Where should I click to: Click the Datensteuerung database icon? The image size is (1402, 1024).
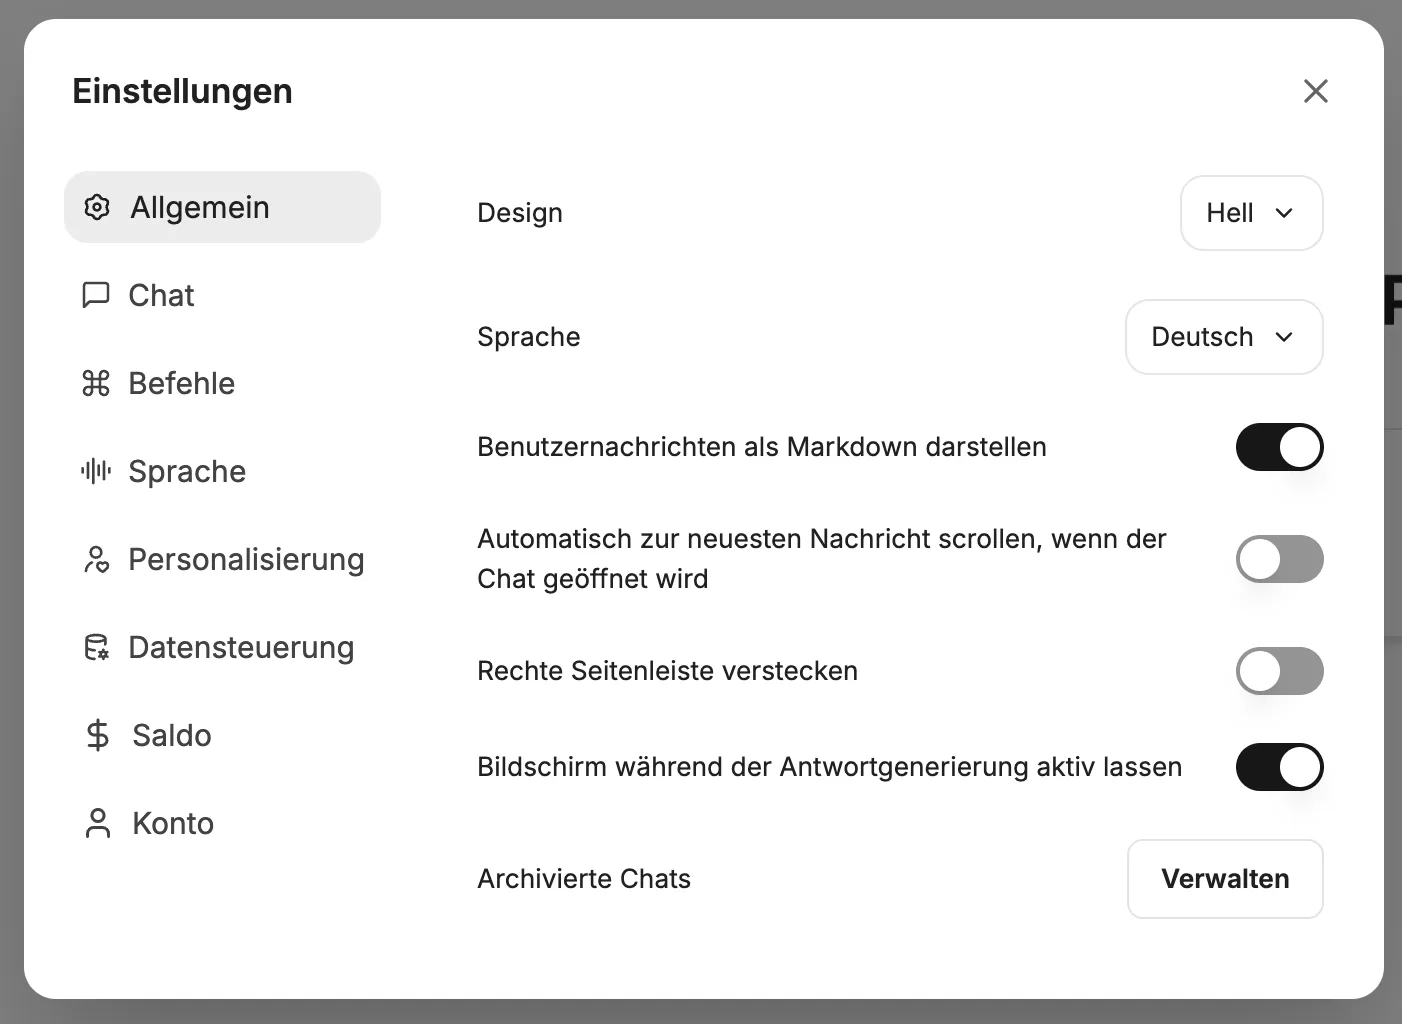click(x=96, y=647)
